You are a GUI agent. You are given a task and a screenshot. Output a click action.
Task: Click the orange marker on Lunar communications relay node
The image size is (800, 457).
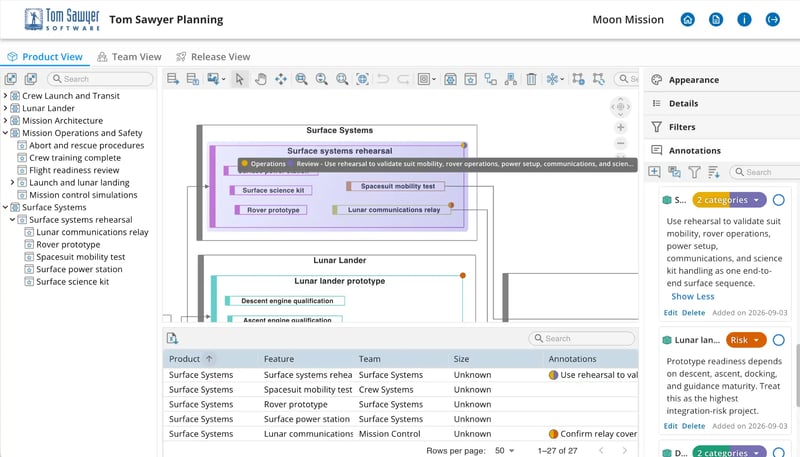pos(451,206)
